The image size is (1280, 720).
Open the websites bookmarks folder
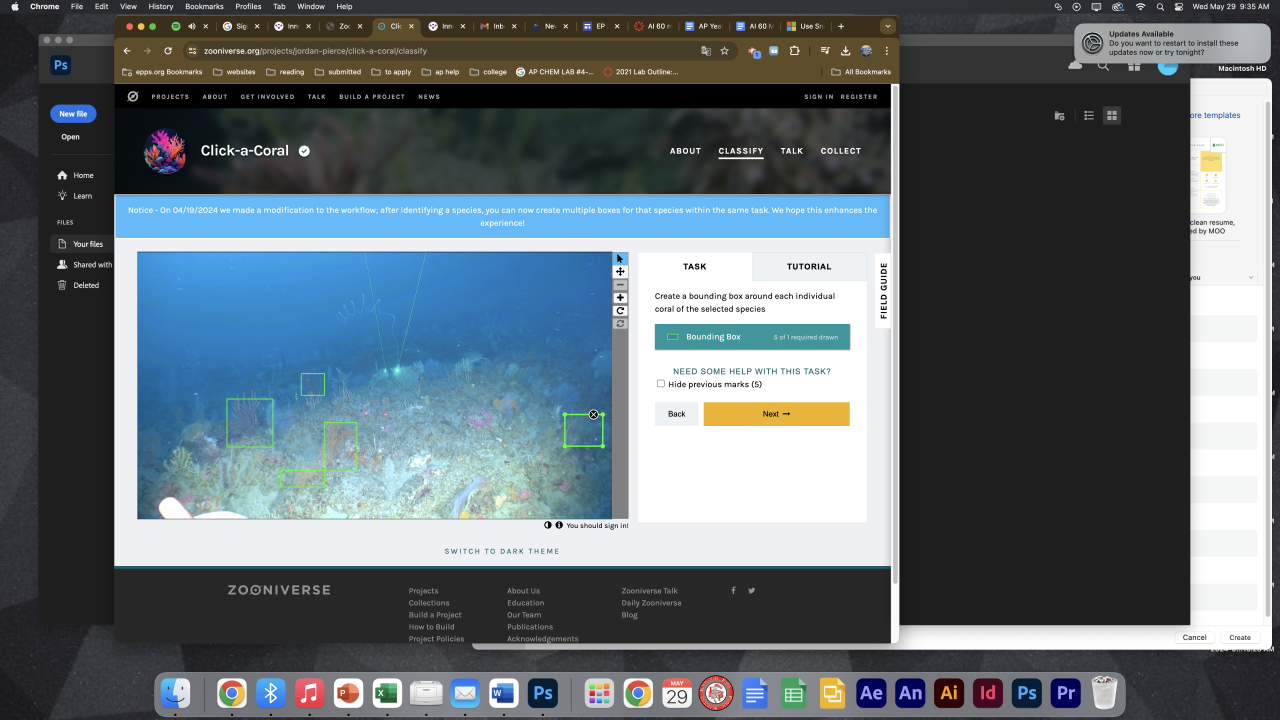coord(234,72)
